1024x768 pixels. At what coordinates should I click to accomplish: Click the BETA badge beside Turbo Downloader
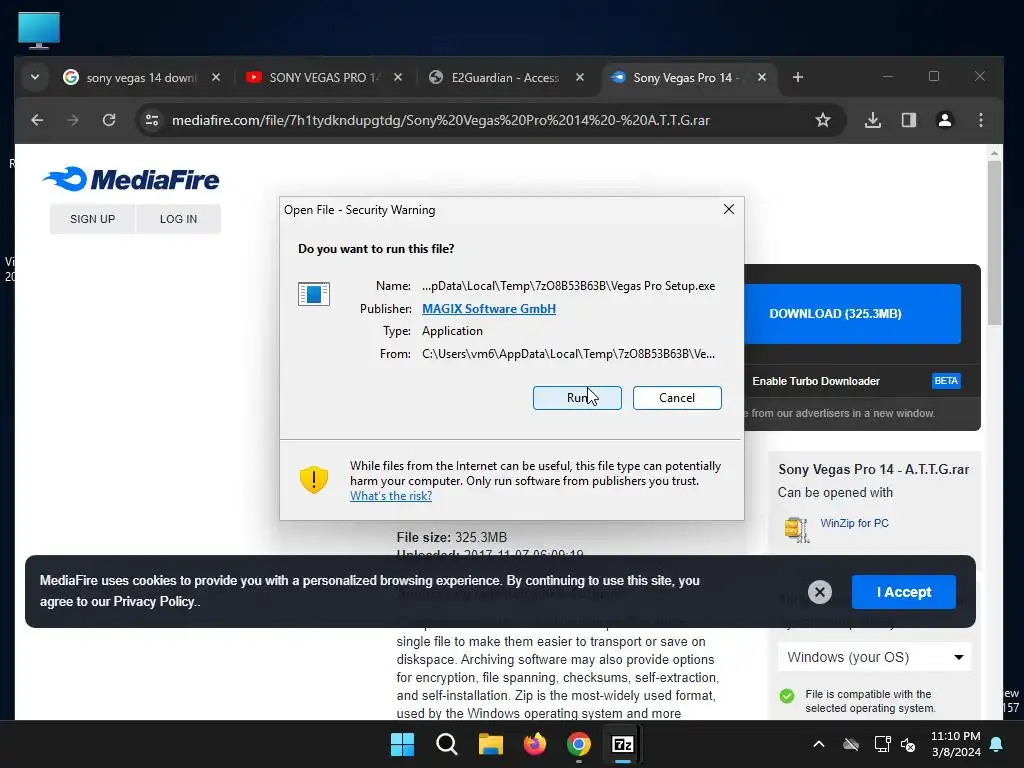(946, 381)
